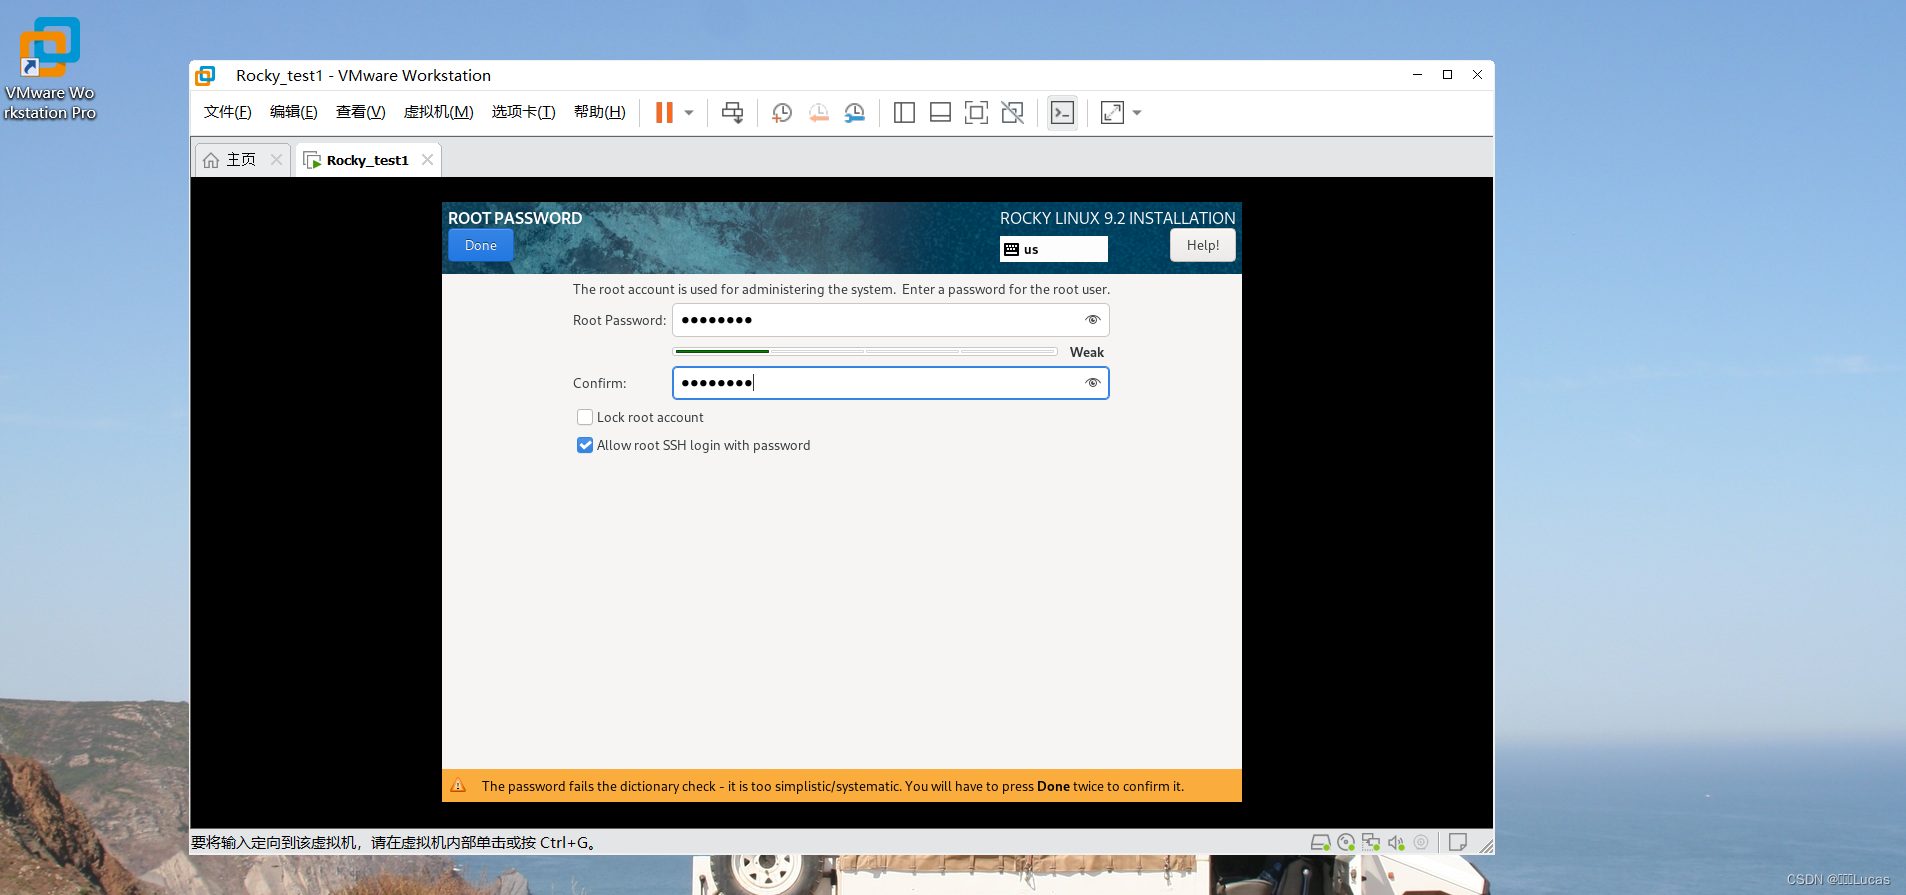Viewport: 1906px width, 895px height.
Task: Switch to the Rocky_test1 tab
Action: 367,160
